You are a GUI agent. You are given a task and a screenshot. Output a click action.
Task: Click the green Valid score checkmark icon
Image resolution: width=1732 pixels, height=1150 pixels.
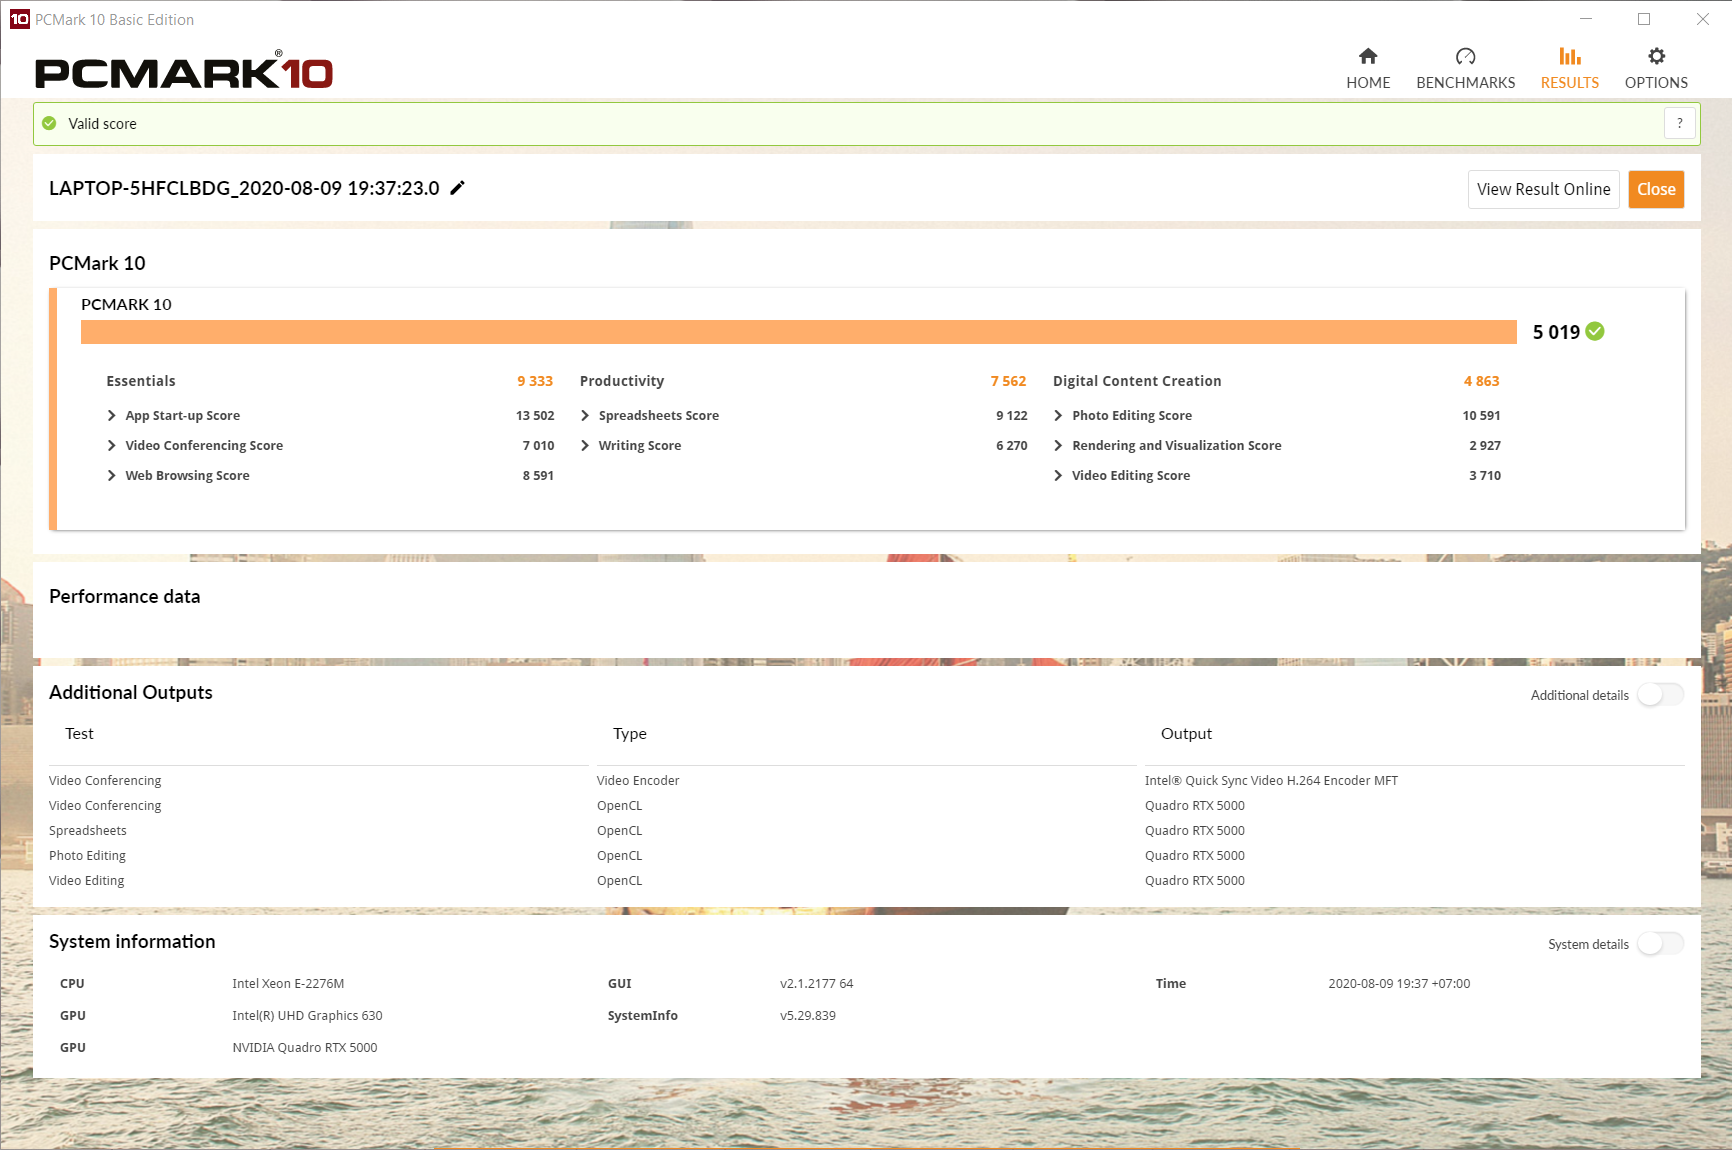click(x=49, y=123)
